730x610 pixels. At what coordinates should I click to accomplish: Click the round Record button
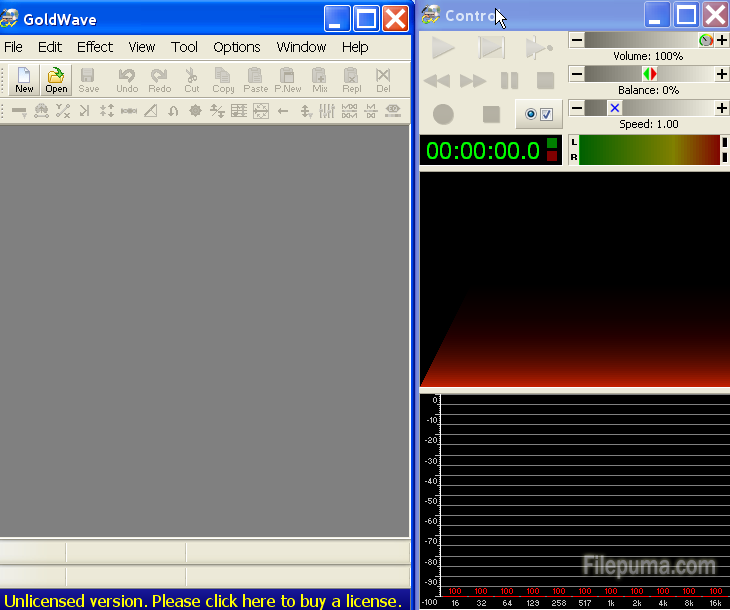click(442, 114)
